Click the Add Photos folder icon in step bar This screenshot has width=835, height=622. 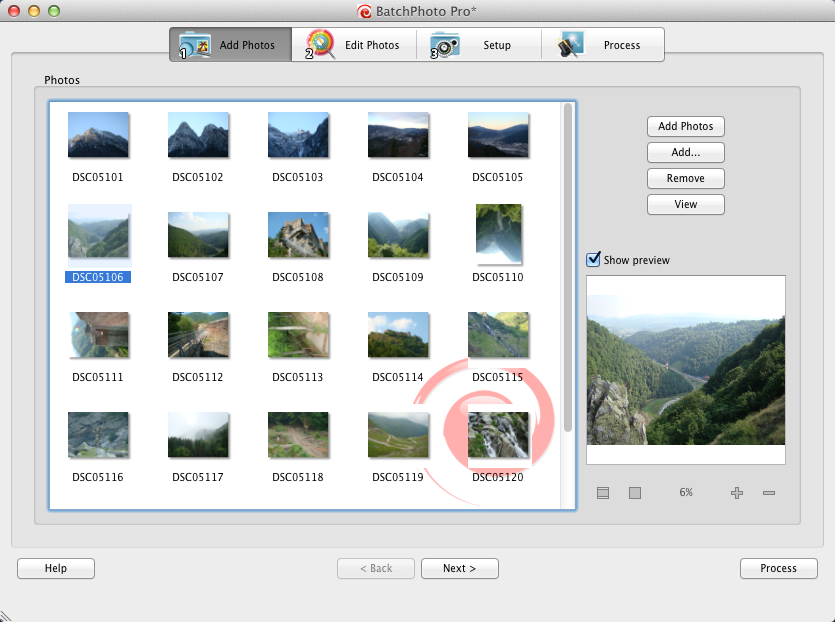(x=195, y=45)
